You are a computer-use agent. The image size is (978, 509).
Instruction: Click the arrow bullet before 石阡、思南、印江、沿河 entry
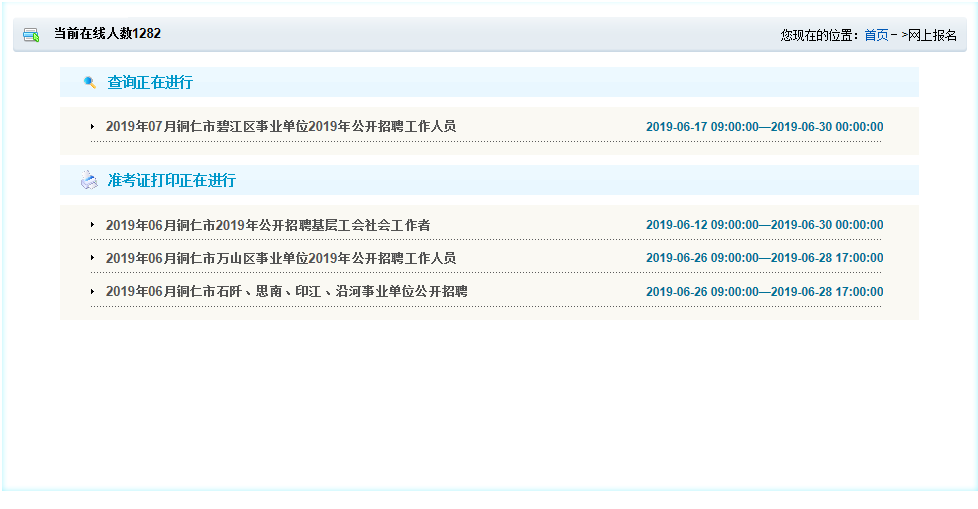pyautogui.click(x=92, y=291)
